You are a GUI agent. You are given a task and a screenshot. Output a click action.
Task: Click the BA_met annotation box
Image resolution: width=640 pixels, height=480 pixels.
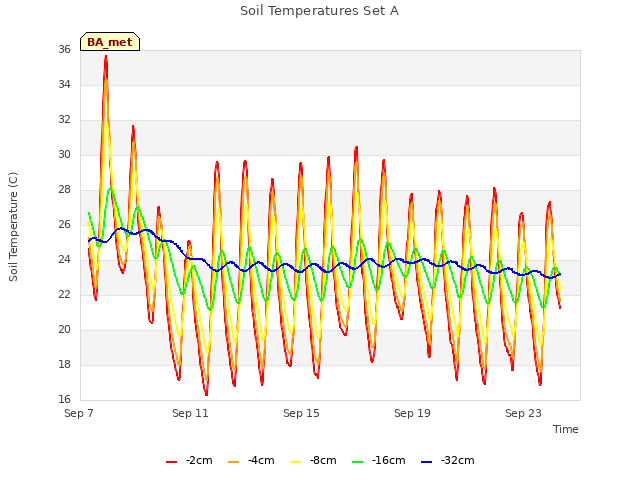coord(110,42)
